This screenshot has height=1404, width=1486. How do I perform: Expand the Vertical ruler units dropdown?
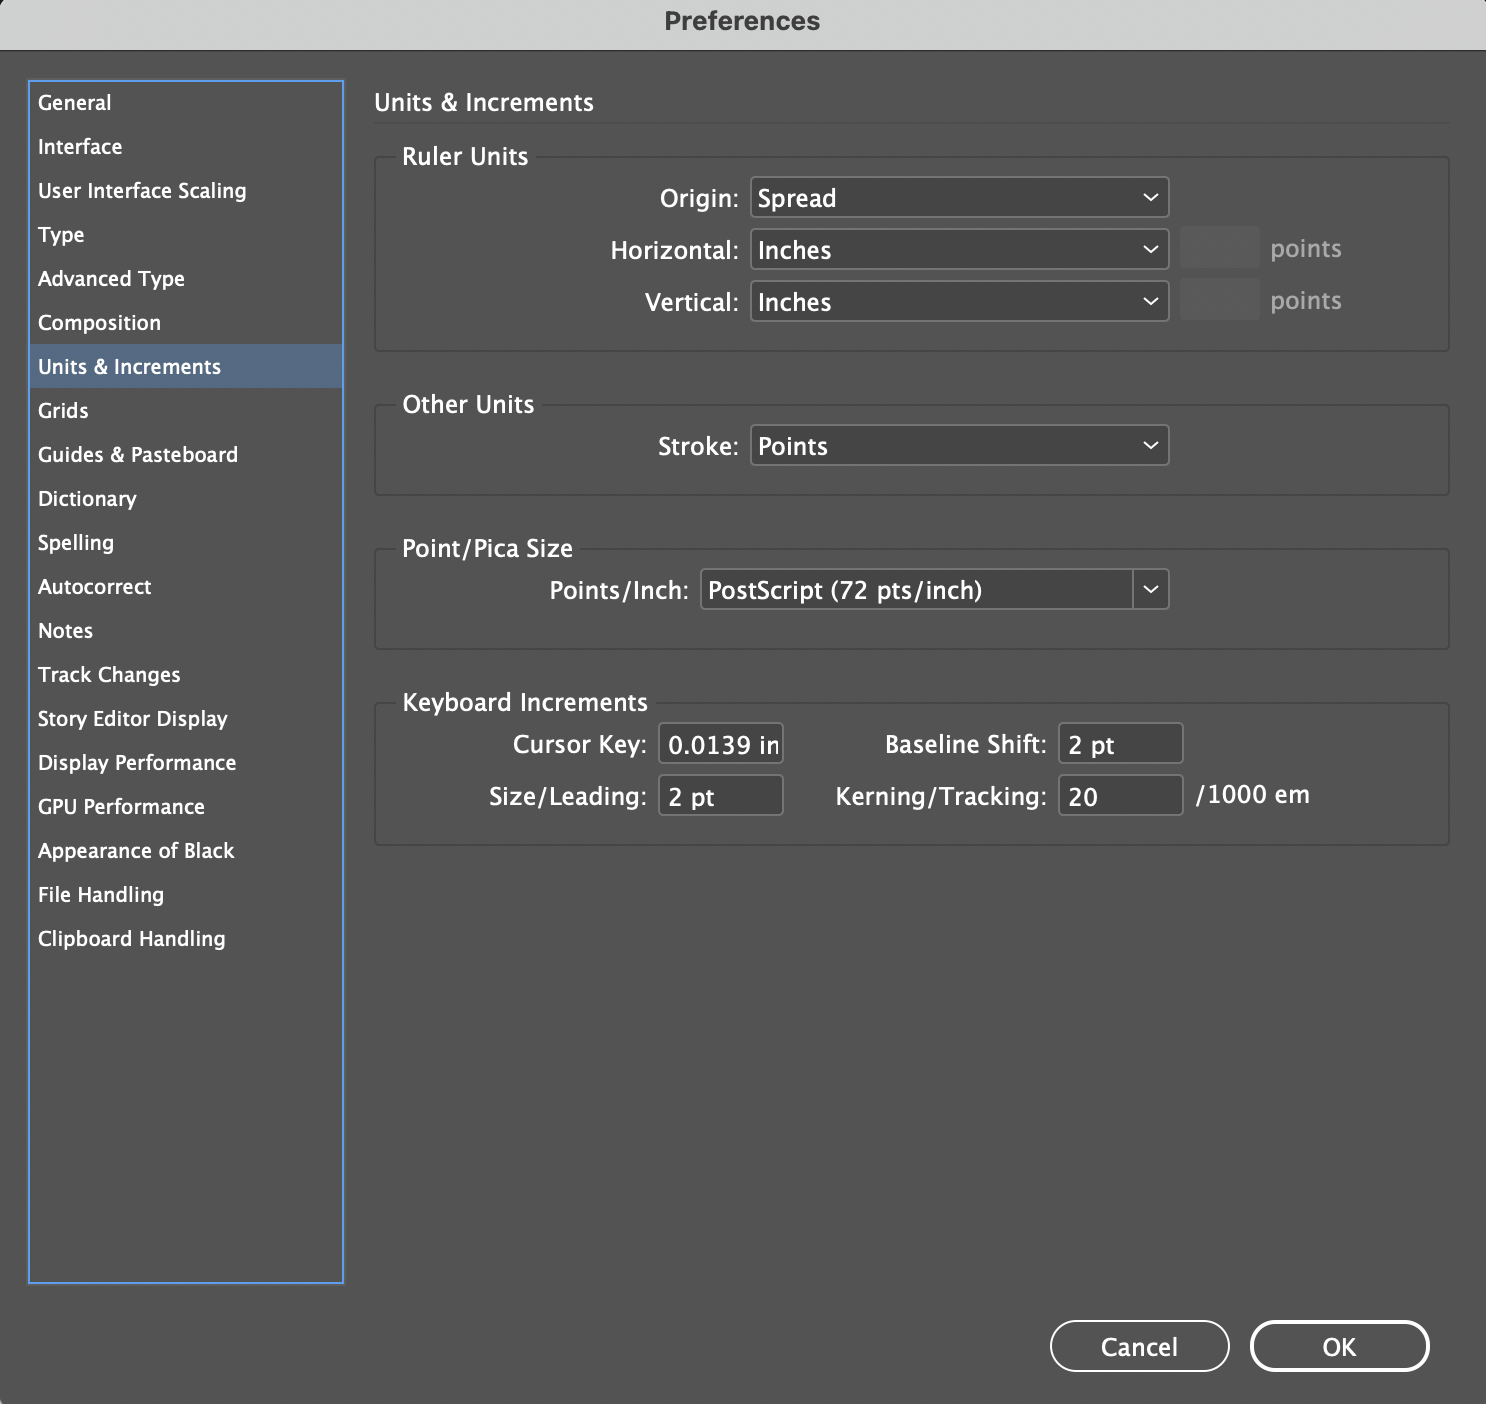(958, 302)
